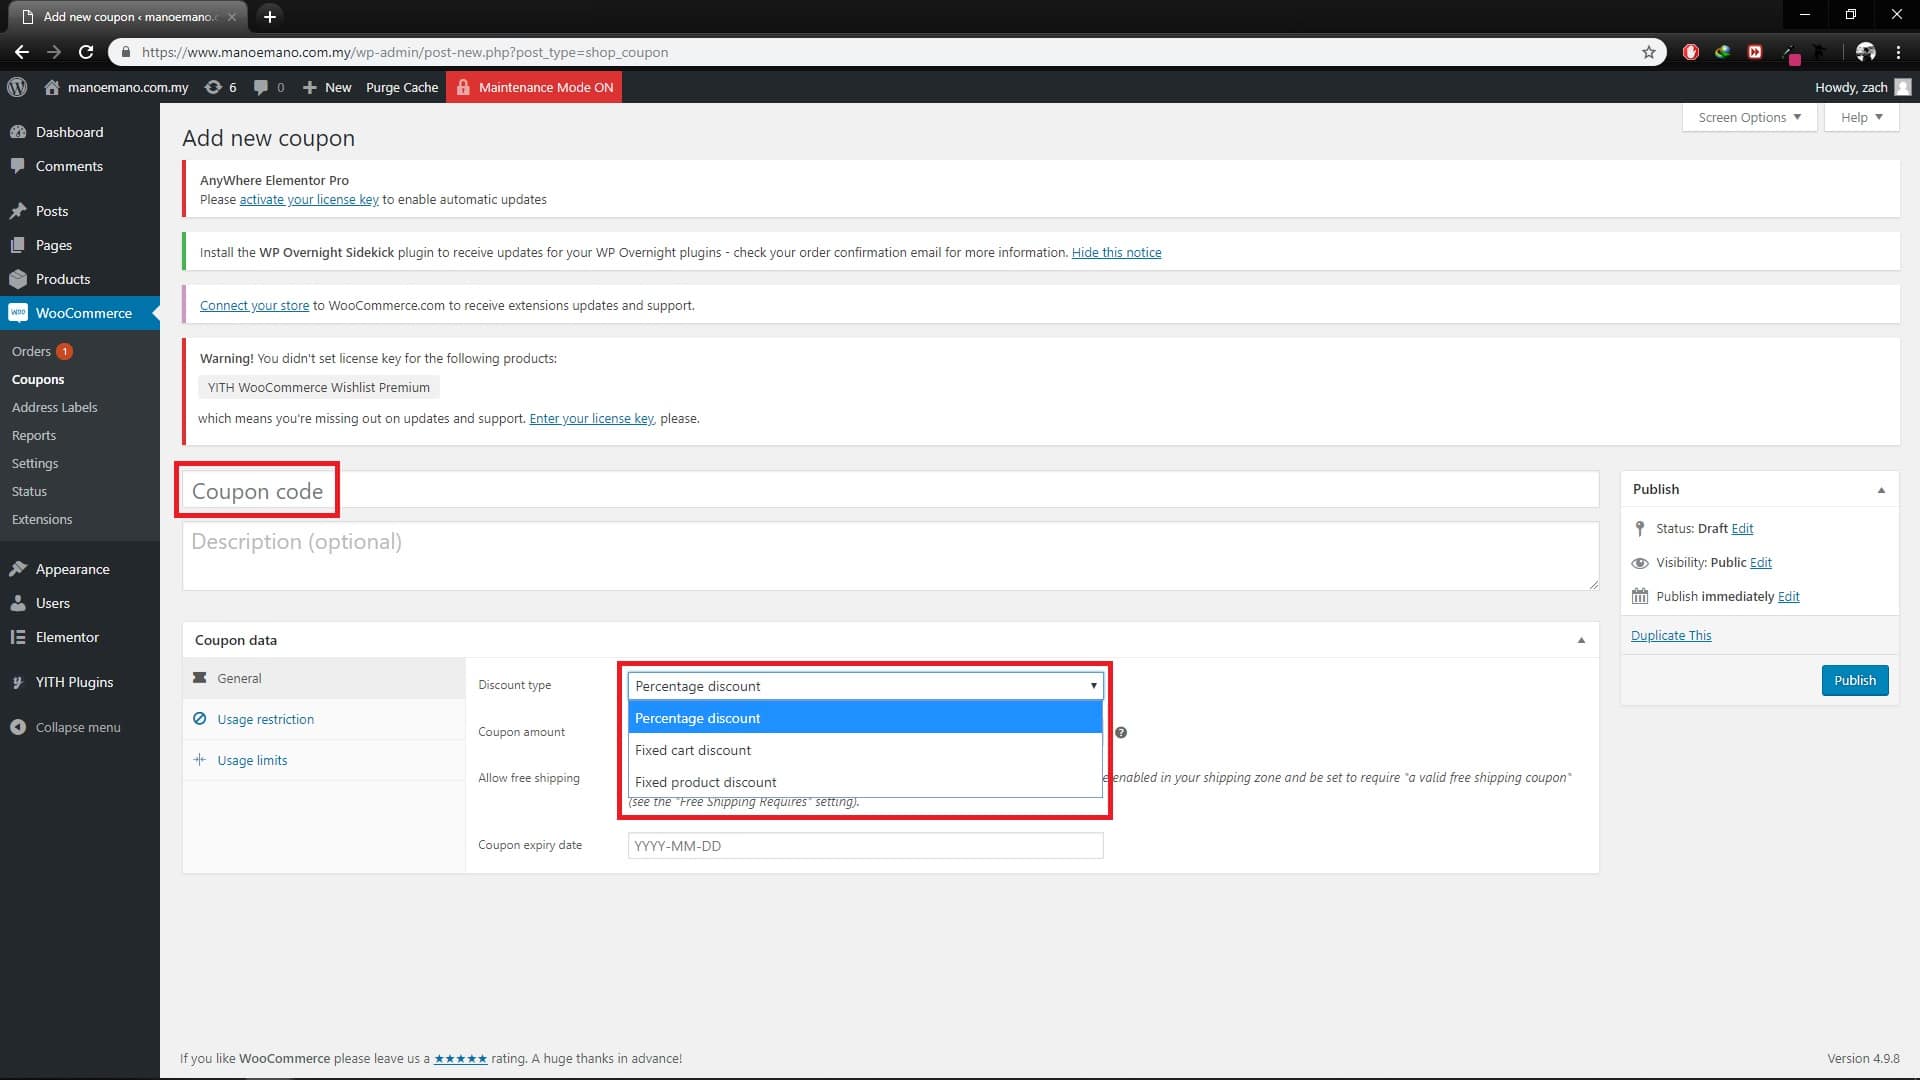Screen dimensions: 1920x1080
Task: Switch to the Usage restriction tab
Action: point(324,719)
